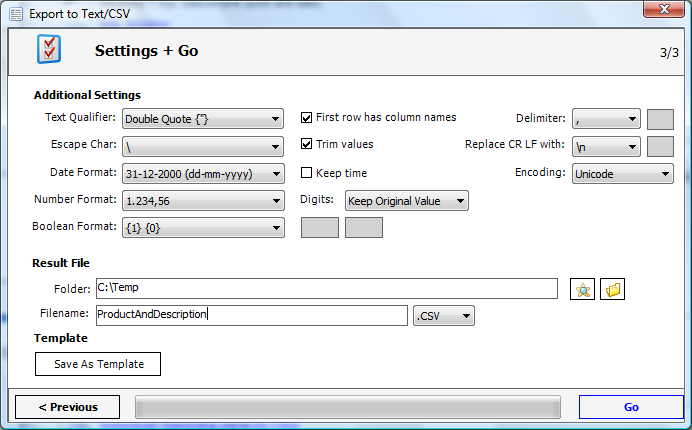
Task: Open the Delimiter dropdown
Action: coord(606,119)
